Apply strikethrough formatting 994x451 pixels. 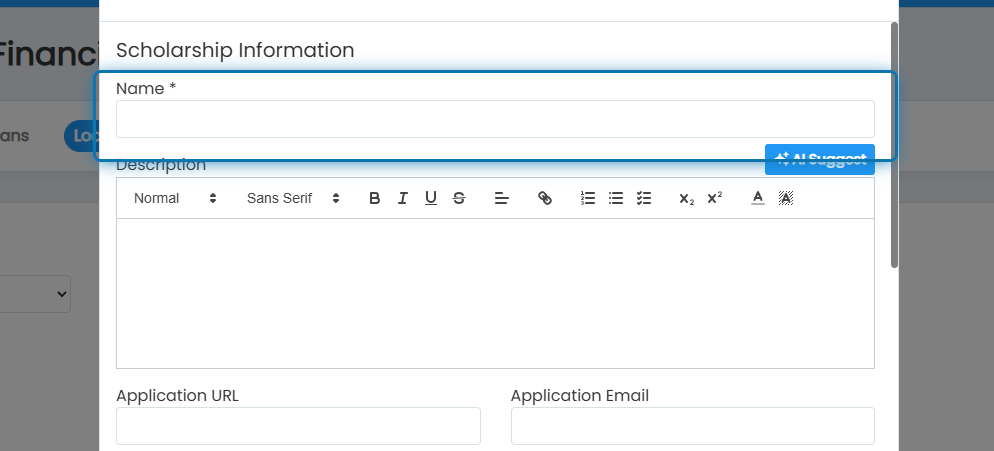pyautogui.click(x=459, y=199)
